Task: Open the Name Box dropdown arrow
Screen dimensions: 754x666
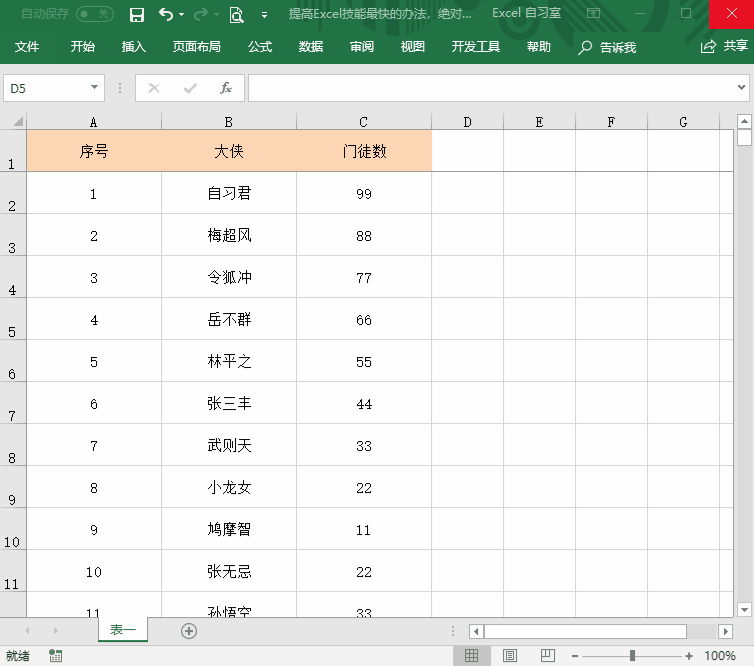Action: (x=95, y=88)
